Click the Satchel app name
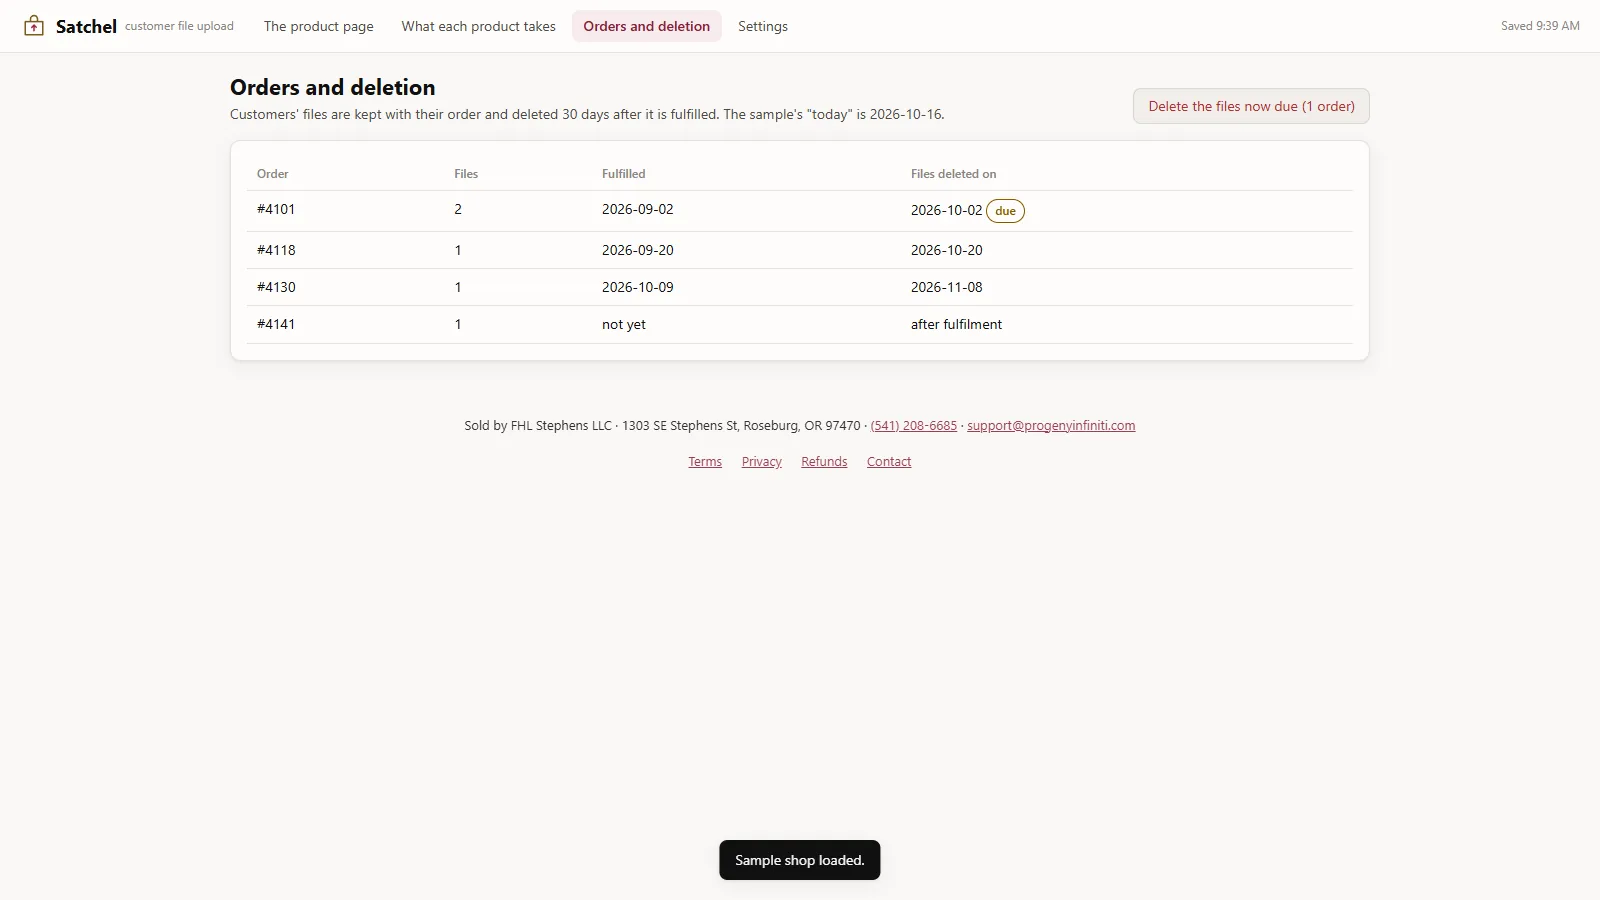This screenshot has width=1600, height=900. click(86, 26)
